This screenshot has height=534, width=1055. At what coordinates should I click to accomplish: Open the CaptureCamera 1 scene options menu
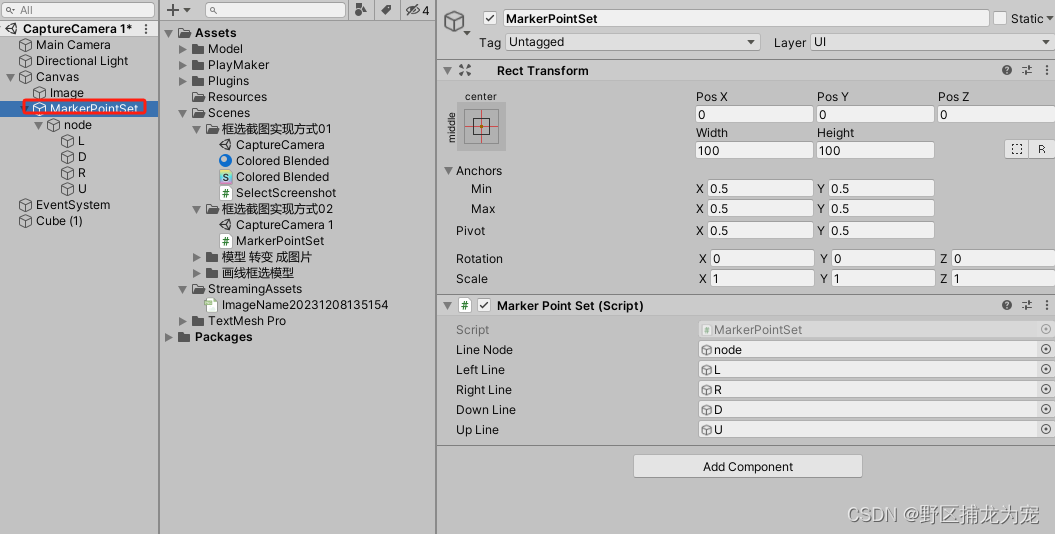[x=146, y=29]
